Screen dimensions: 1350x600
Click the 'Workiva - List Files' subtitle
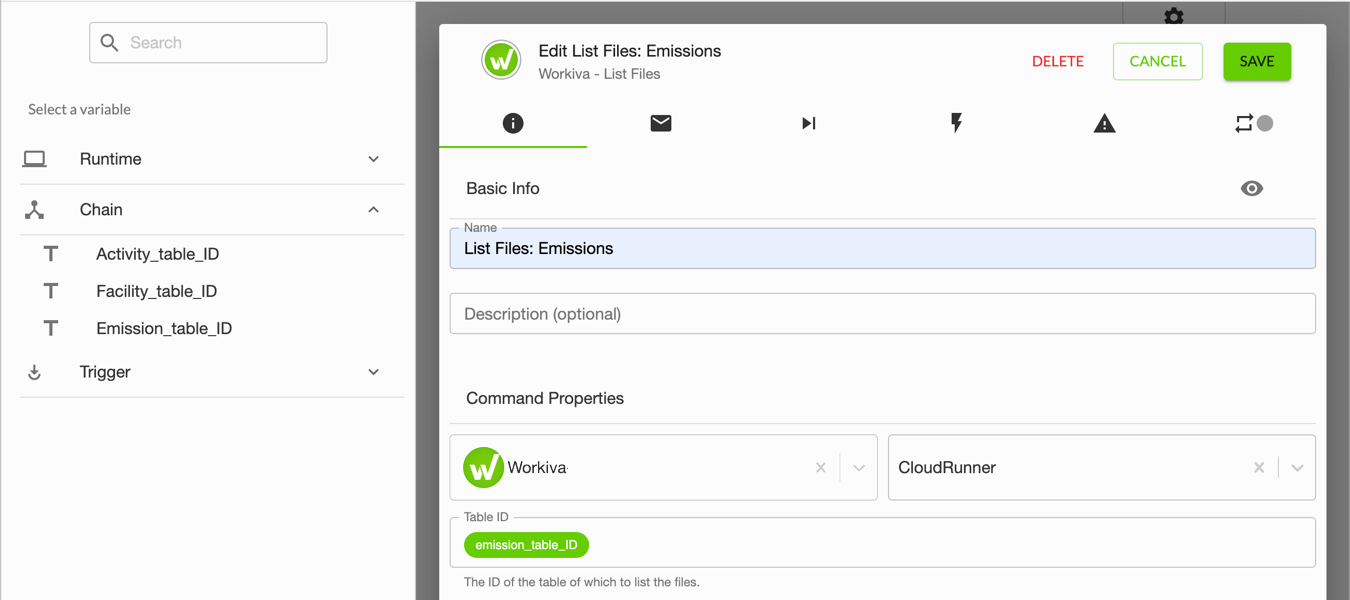(599, 74)
